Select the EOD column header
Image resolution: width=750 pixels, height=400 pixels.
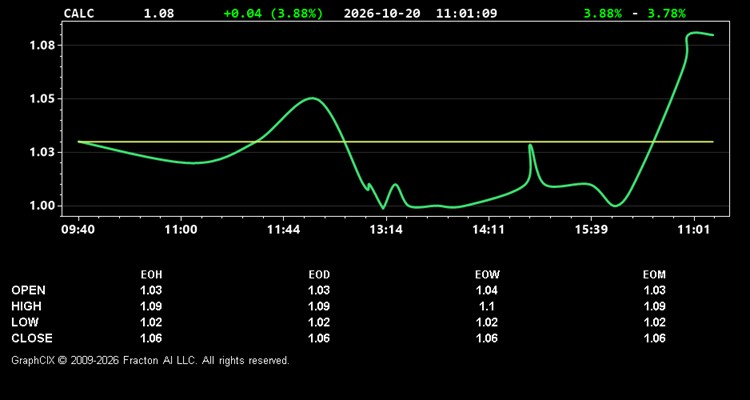pos(319,275)
